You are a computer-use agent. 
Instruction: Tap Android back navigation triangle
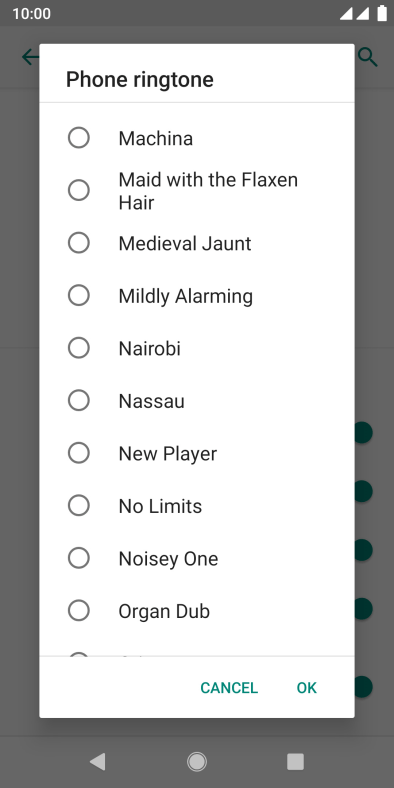(97, 762)
